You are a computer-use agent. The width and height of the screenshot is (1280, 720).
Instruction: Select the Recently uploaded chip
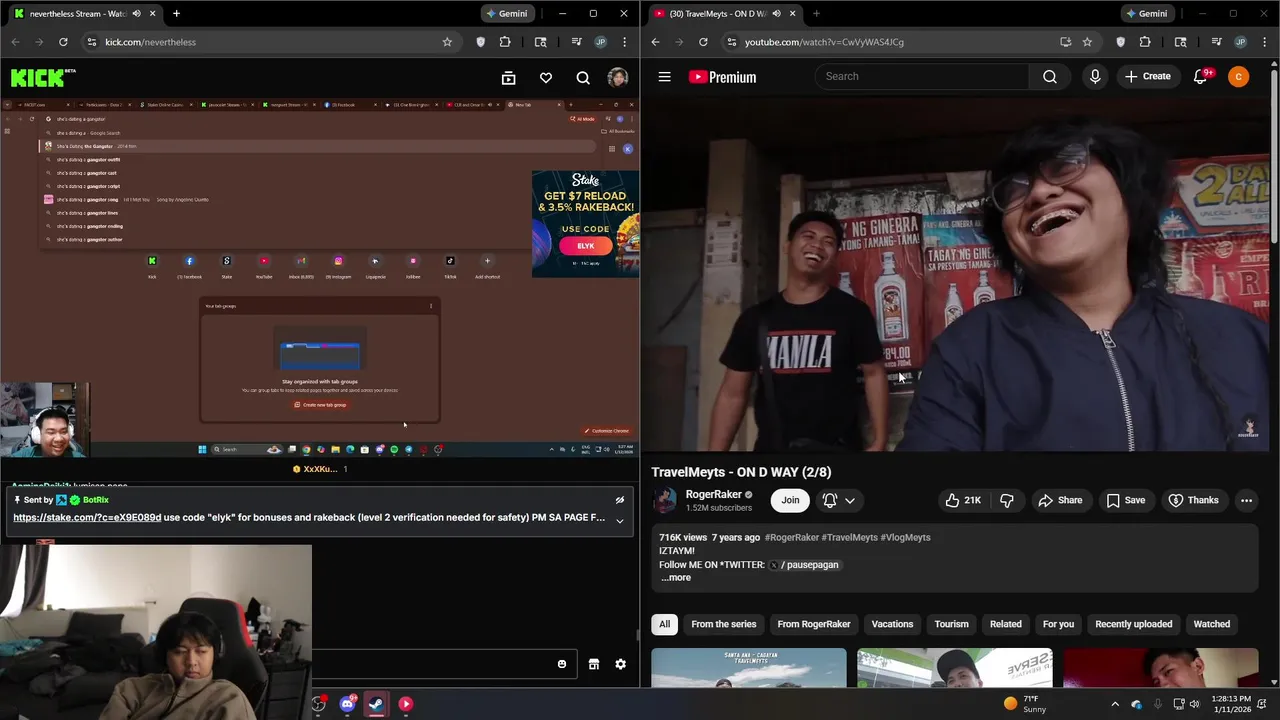coord(1134,624)
